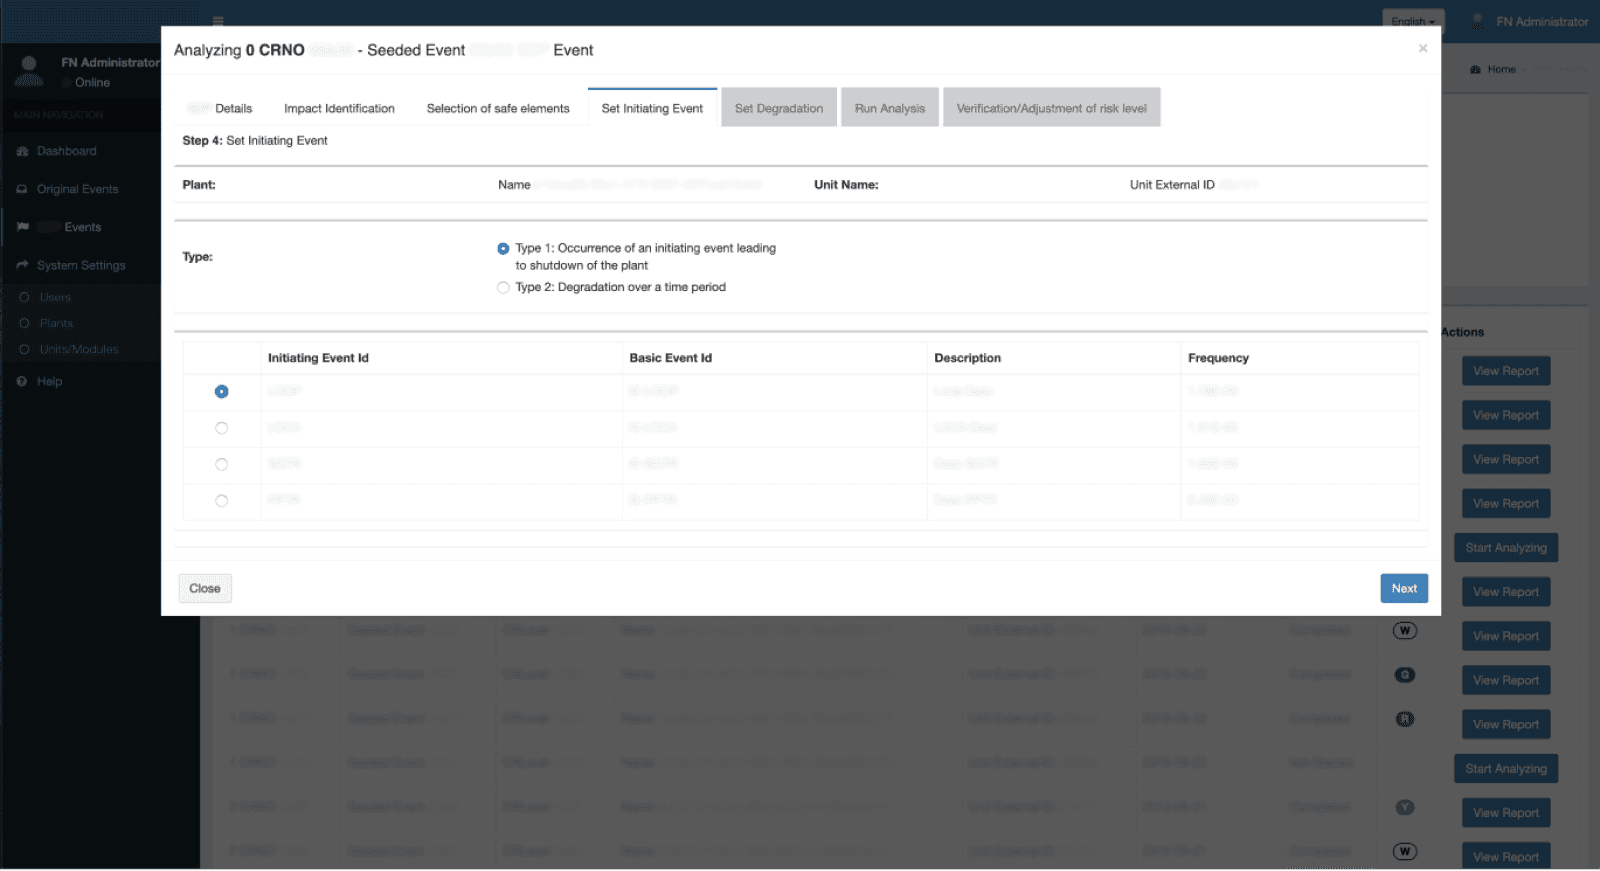Select the fourth initiating event row radio
The image size is (1600, 871).
coord(222,501)
